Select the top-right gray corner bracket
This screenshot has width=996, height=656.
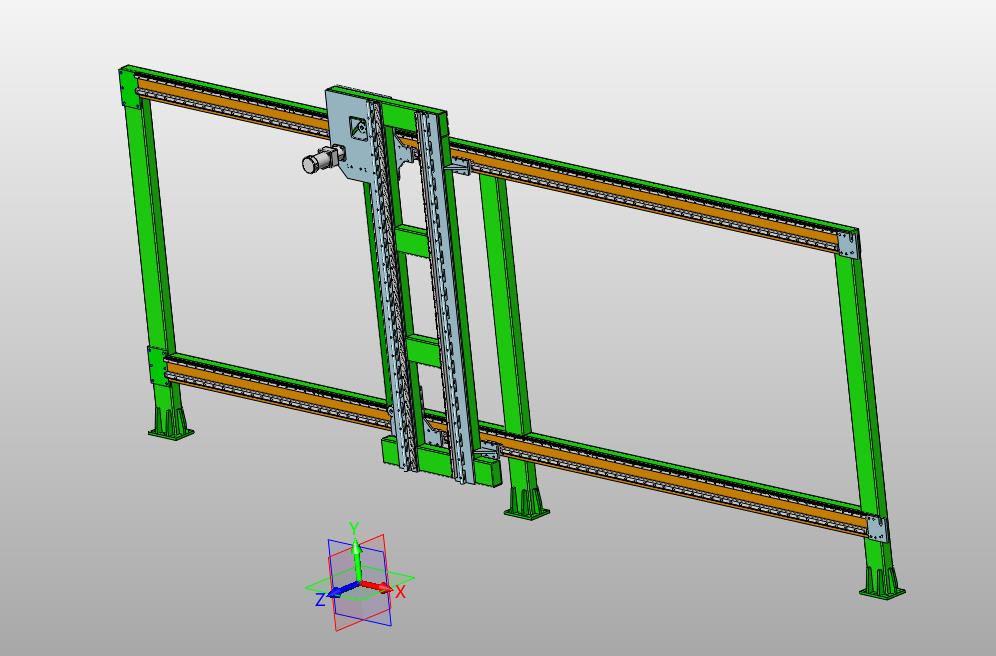[848, 244]
